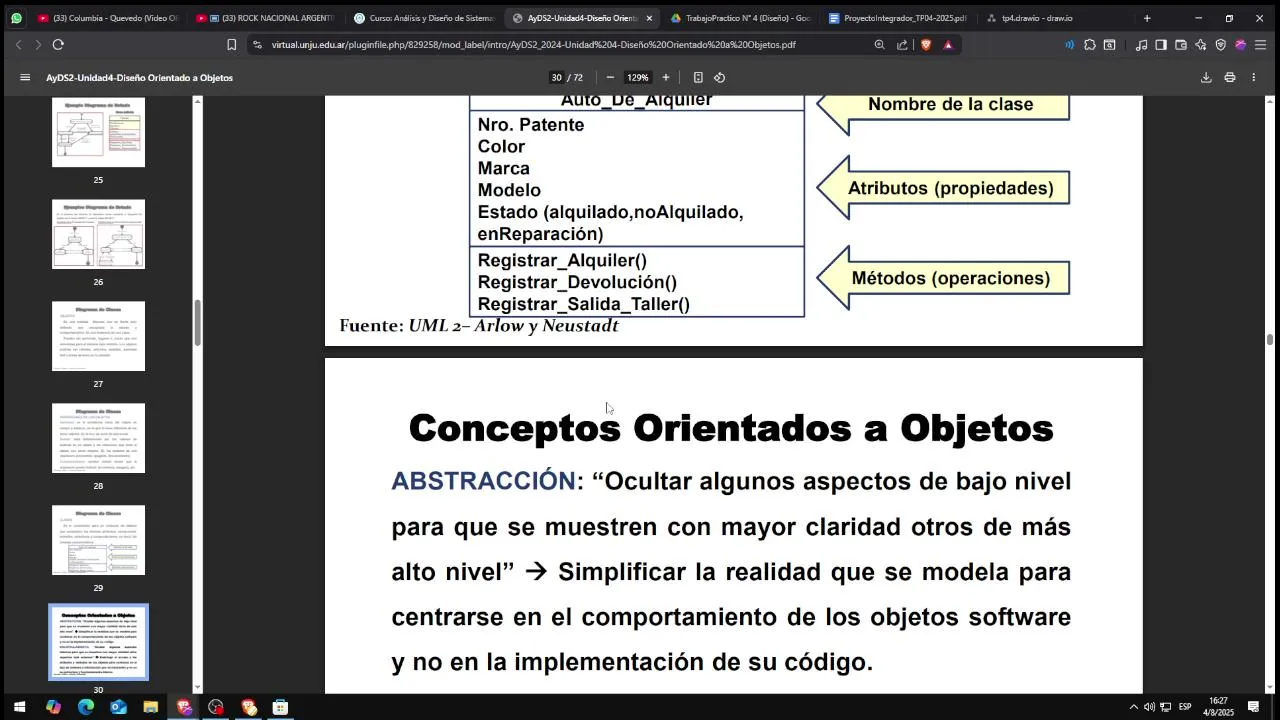Open Microsoft Store from taskbar
This screenshot has height=720, width=1280.
(281, 707)
